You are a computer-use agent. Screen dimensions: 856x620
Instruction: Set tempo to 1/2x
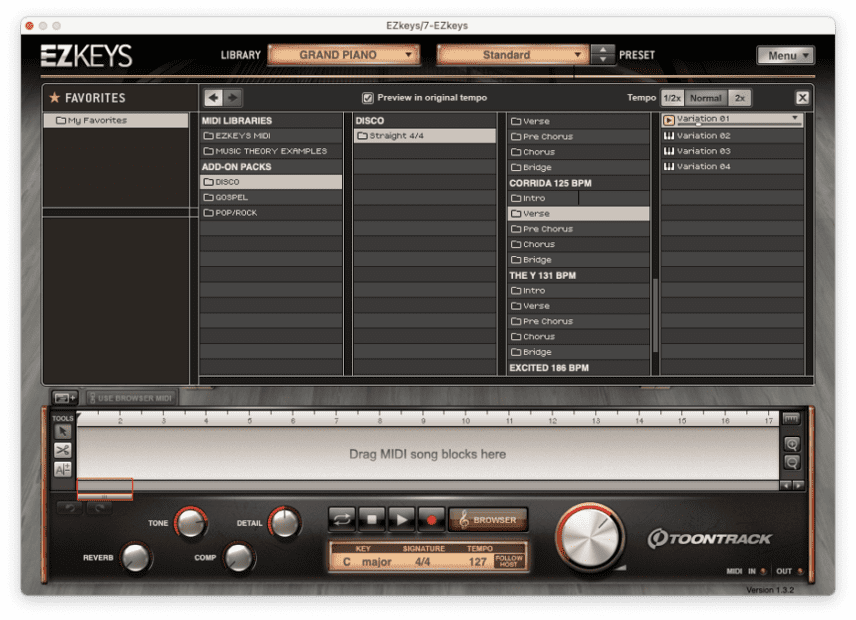672,98
